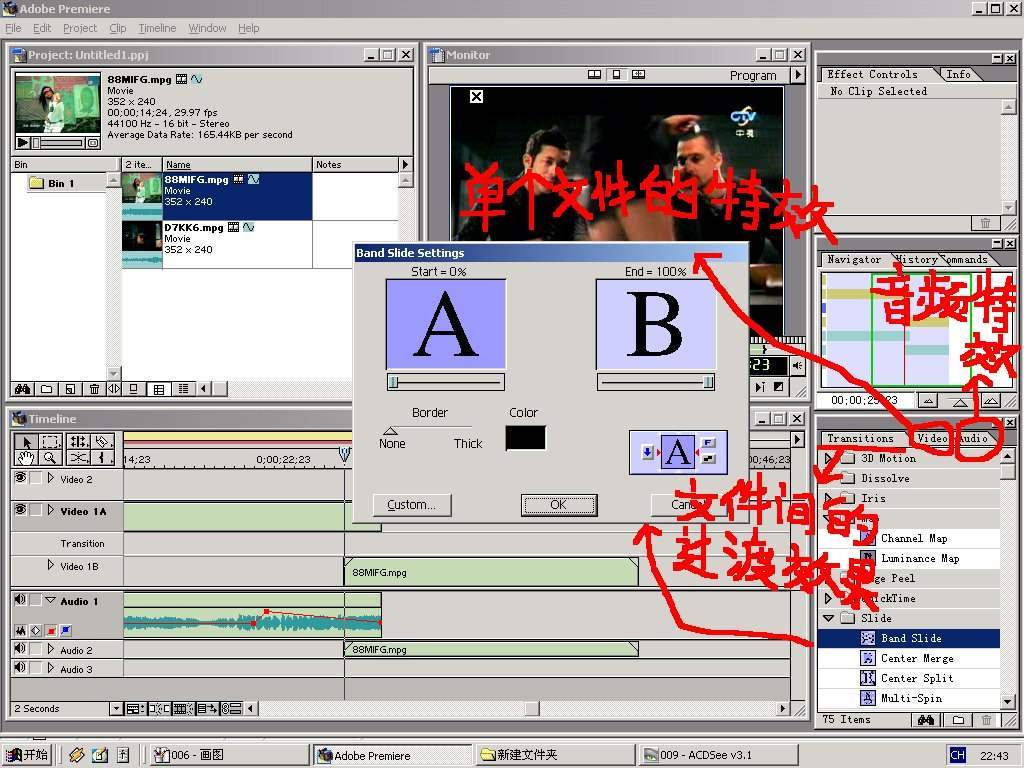Screen dimensions: 1024x768
Task: Click the blue pan rubberband icon on Audio 1
Action: [x=66, y=631]
